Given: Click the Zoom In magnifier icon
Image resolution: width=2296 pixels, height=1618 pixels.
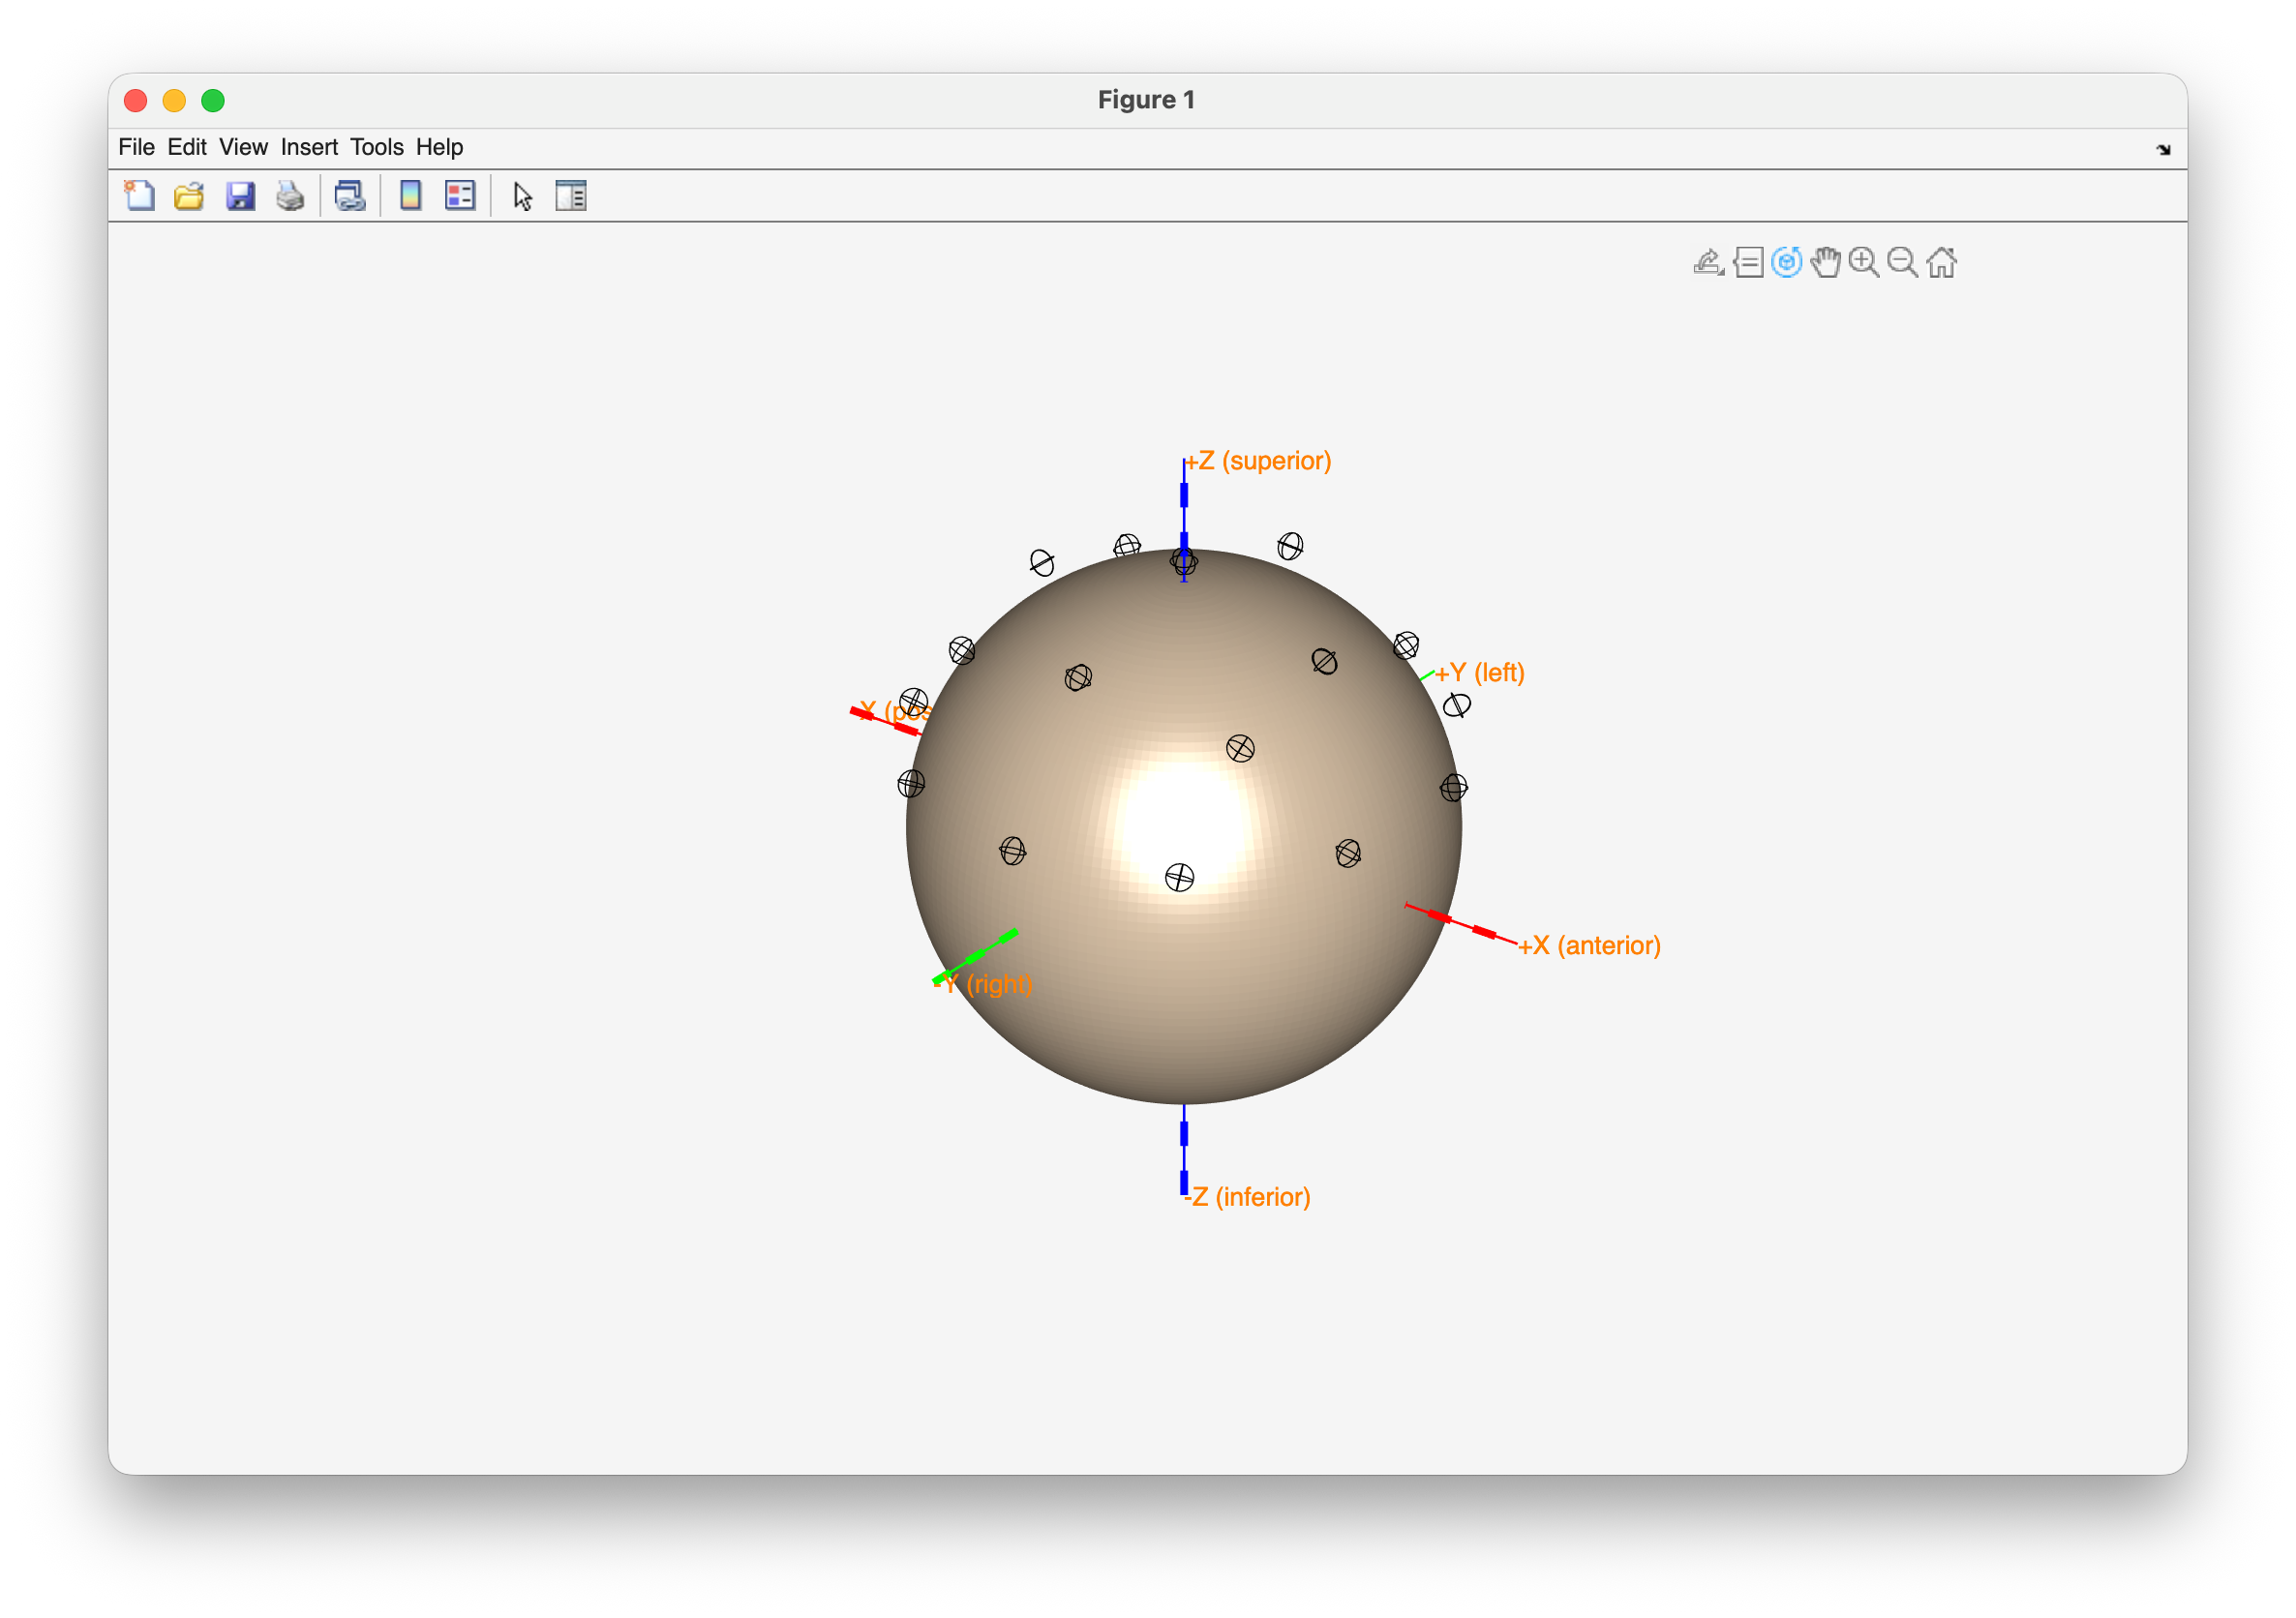Looking at the screenshot, I should click(1863, 262).
